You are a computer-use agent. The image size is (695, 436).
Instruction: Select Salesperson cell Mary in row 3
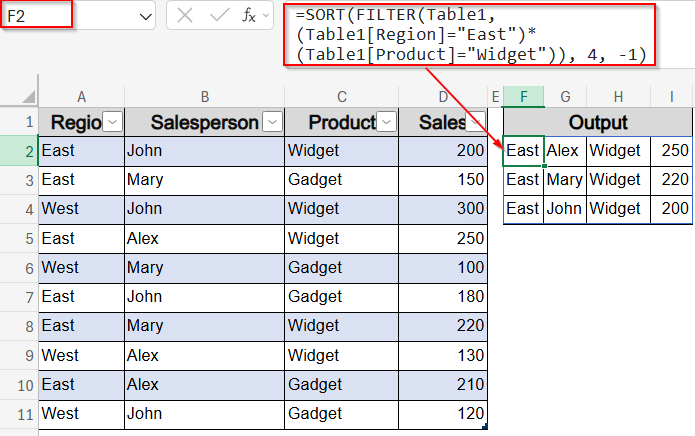(x=204, y=180)
